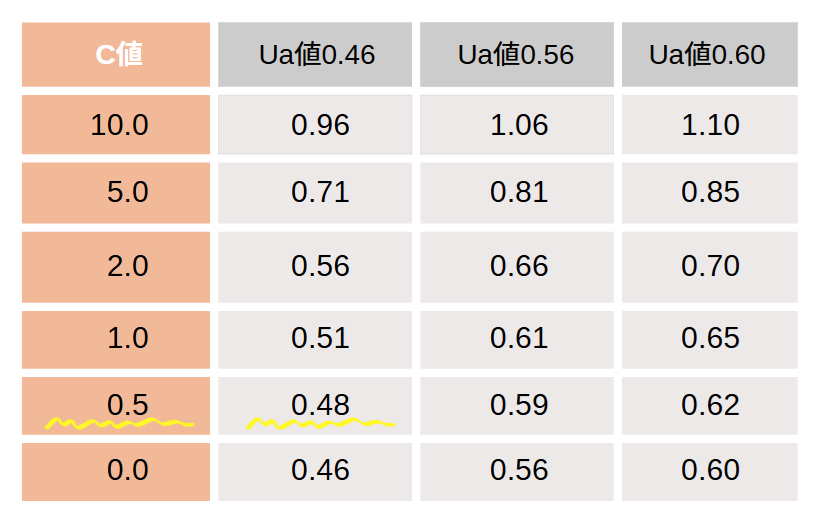Select the 2.0 row label cell
Image resolution: width=823 pixels, height=523 pixels.
click(118, 266)
